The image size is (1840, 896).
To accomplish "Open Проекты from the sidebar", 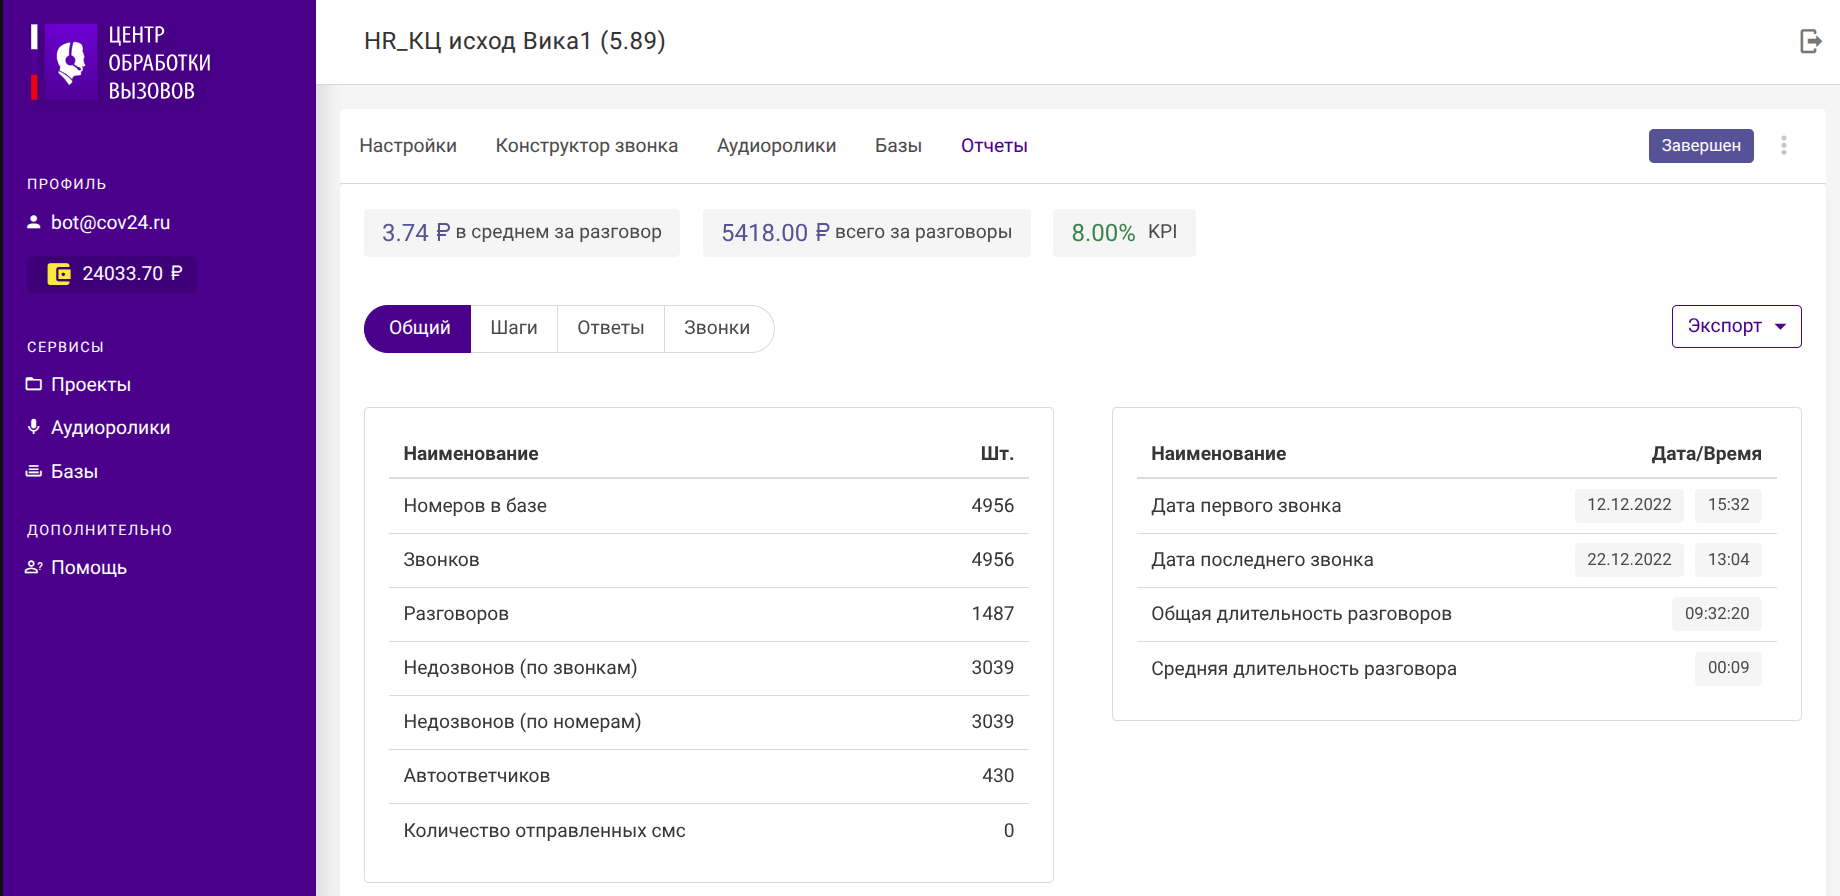I will (x=91, y=385).
